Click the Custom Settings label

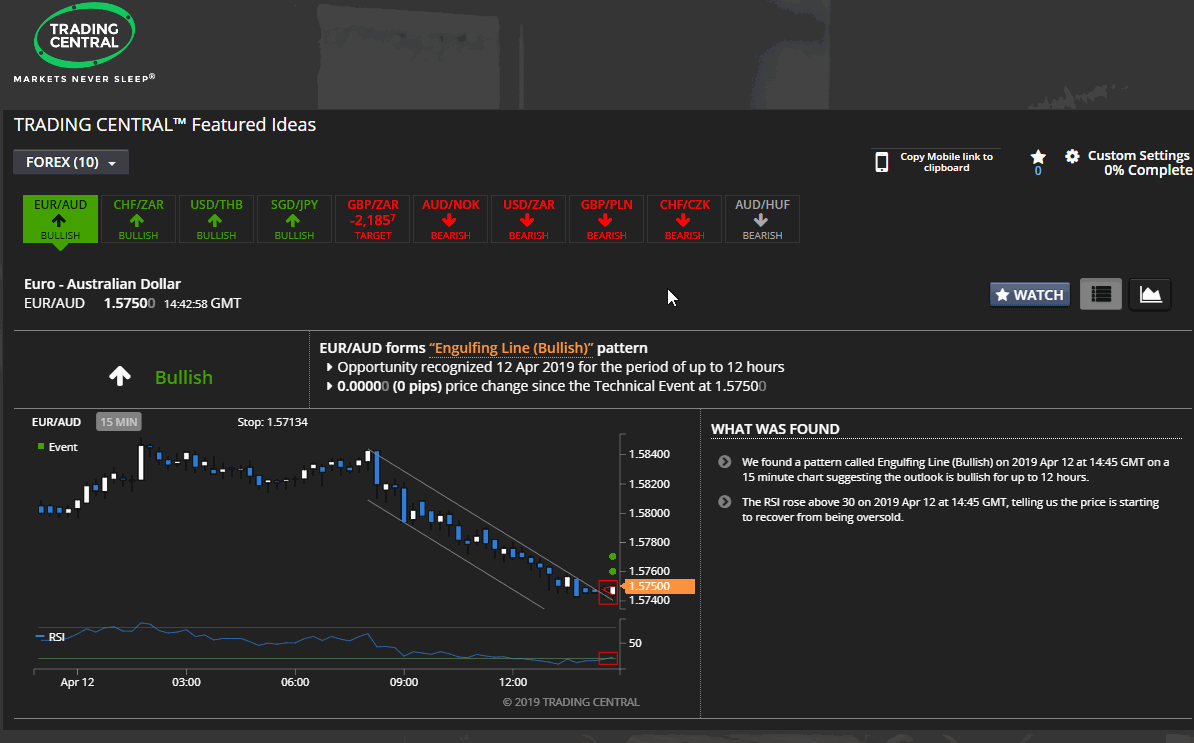click(1138, 155)
